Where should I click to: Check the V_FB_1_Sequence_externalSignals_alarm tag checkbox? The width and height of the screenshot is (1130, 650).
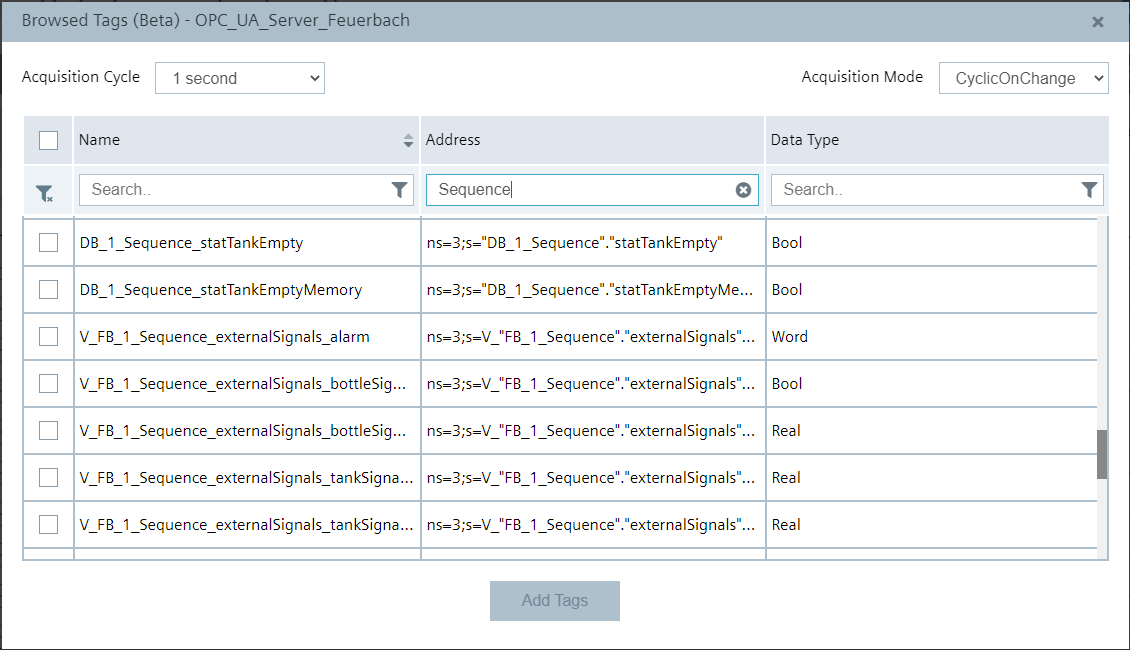click(x=47, y=336)
